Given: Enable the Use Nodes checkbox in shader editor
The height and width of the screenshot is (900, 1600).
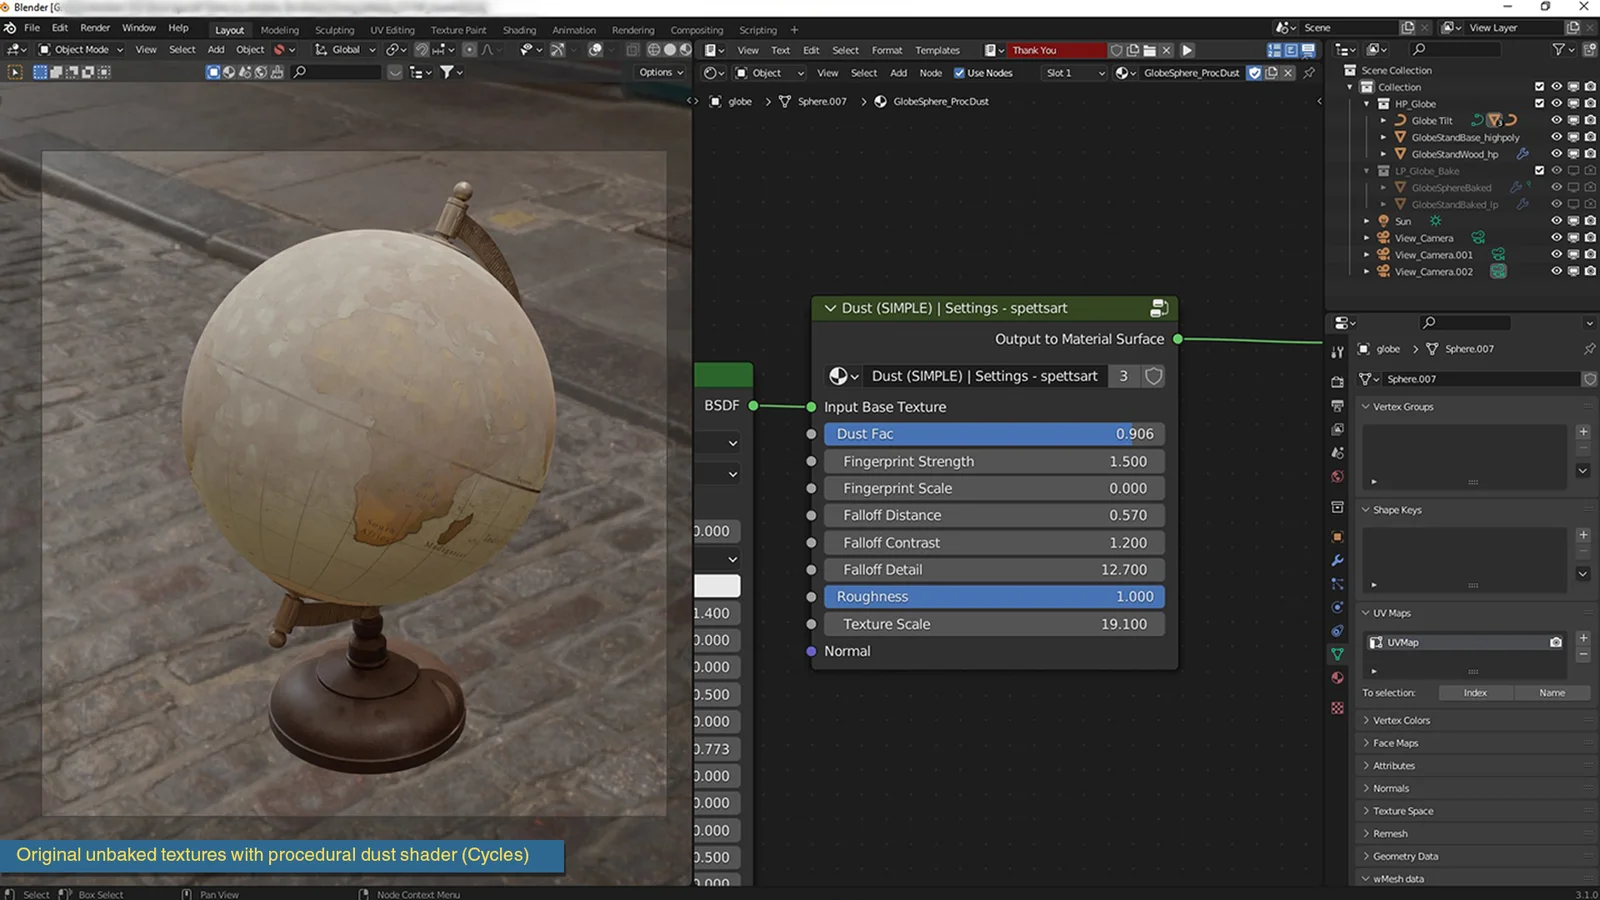Looking at the screenshot, I should 959,72.
